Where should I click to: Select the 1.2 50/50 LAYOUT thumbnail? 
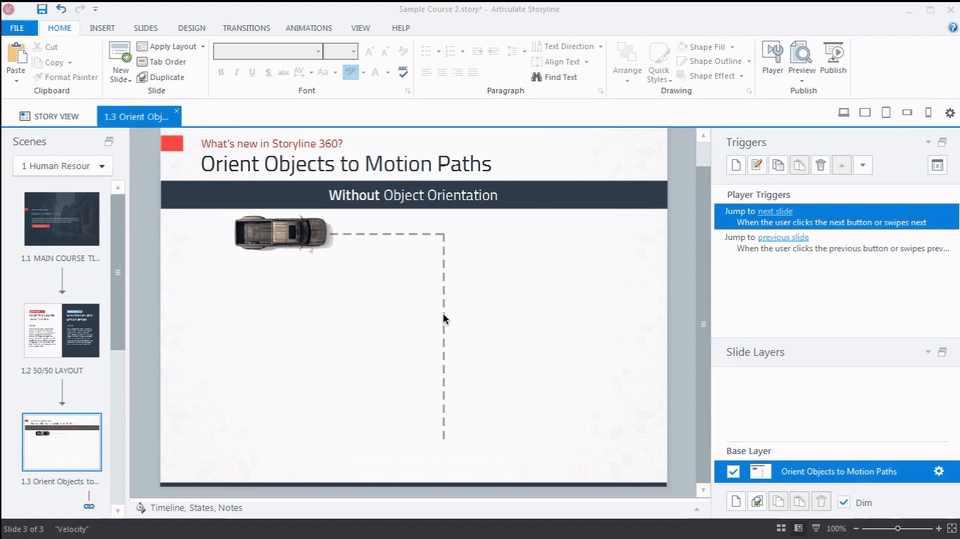(62, 330)
